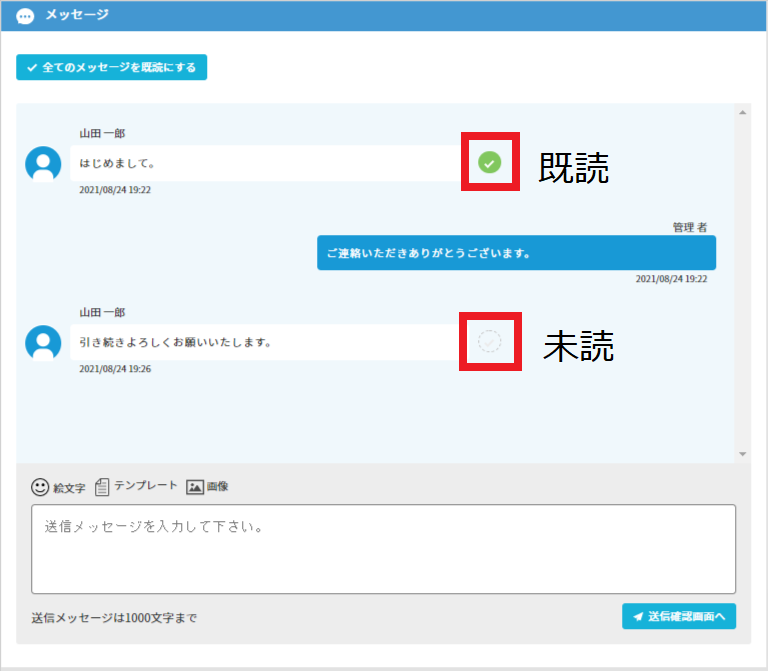Click the avatar beside the 引き続きよろしくお願いいたします message
Screen dimensions: 768x671
43,342
